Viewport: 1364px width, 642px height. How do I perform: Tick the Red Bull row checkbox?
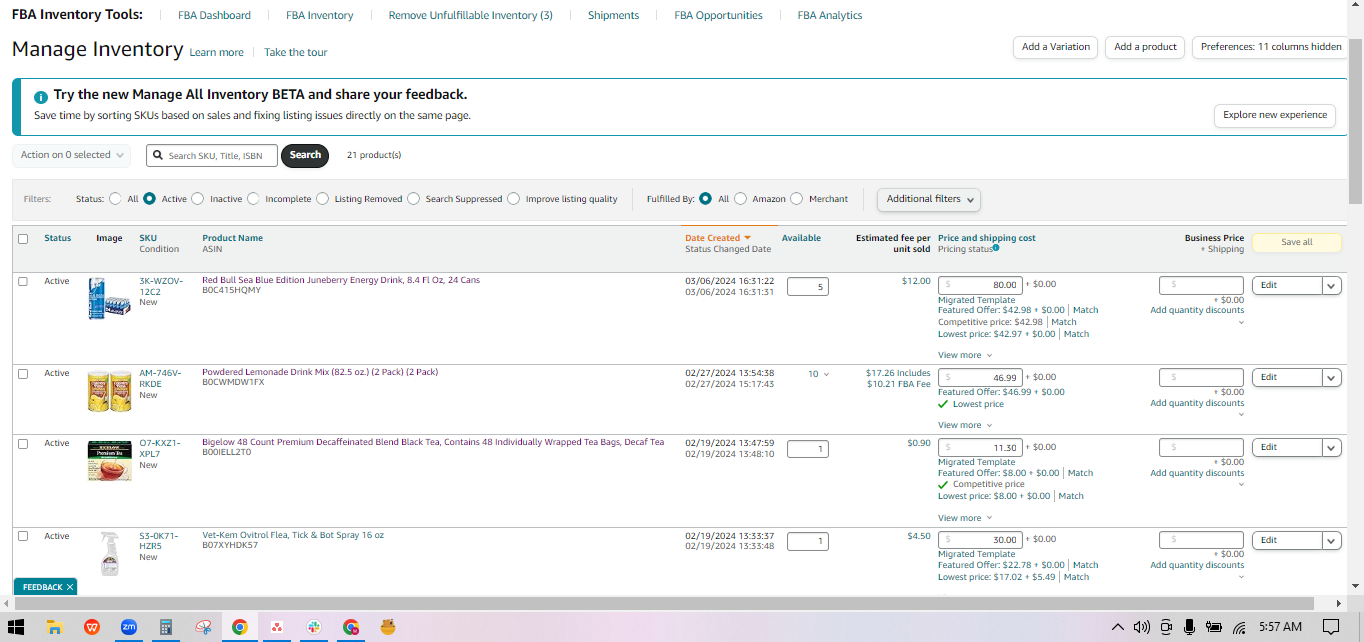click(23, 281)
